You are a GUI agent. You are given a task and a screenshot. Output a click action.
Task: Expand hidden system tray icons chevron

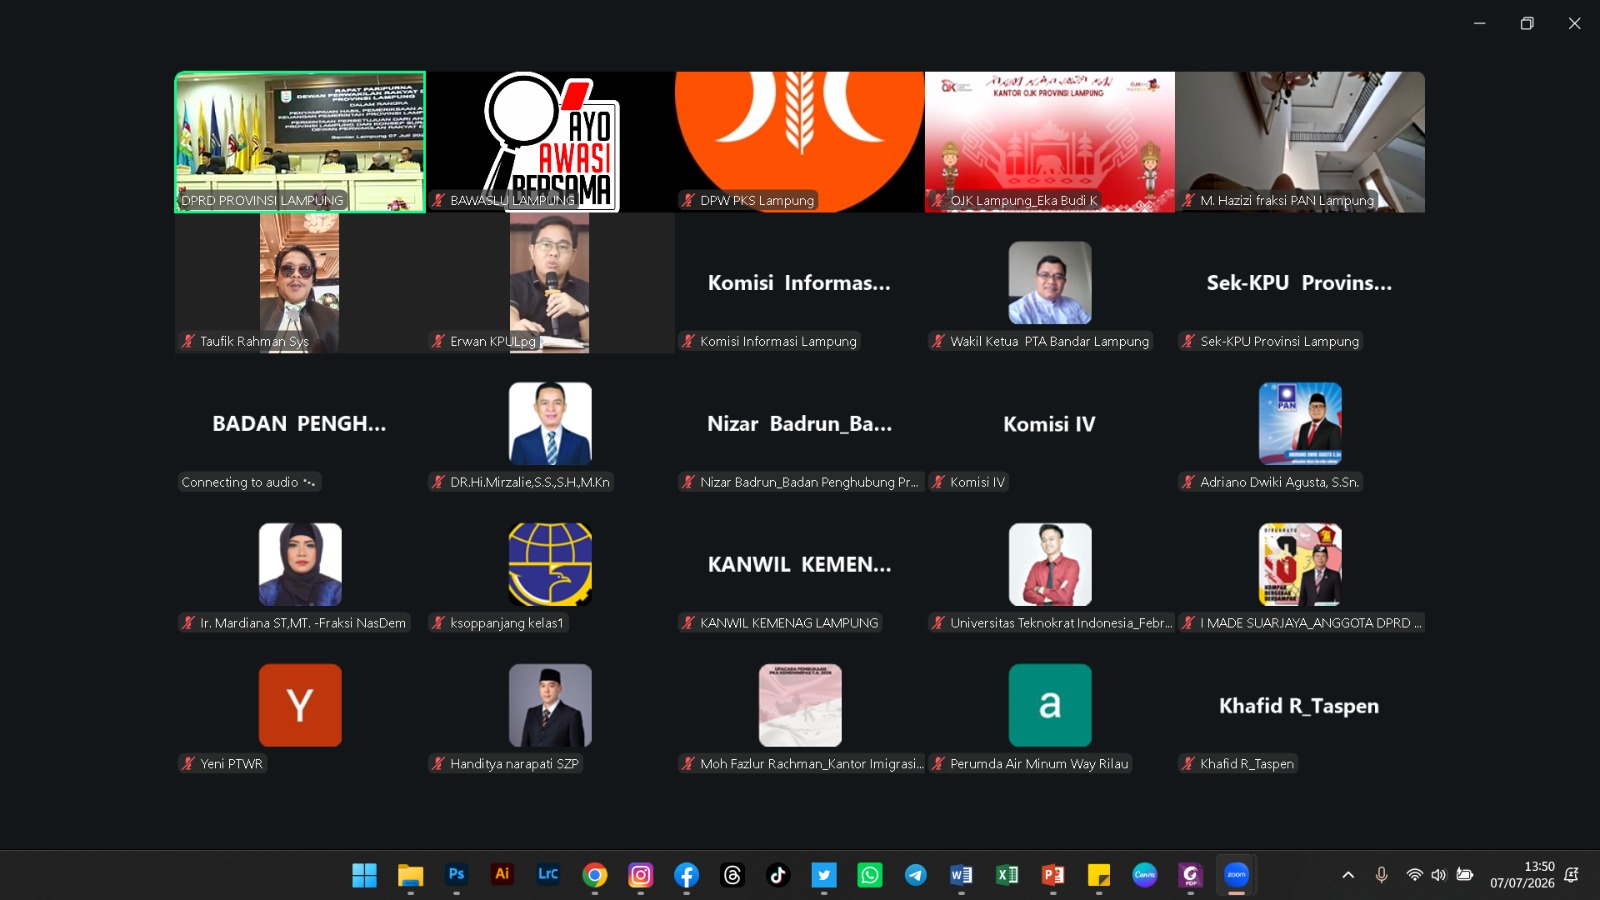1348,875
